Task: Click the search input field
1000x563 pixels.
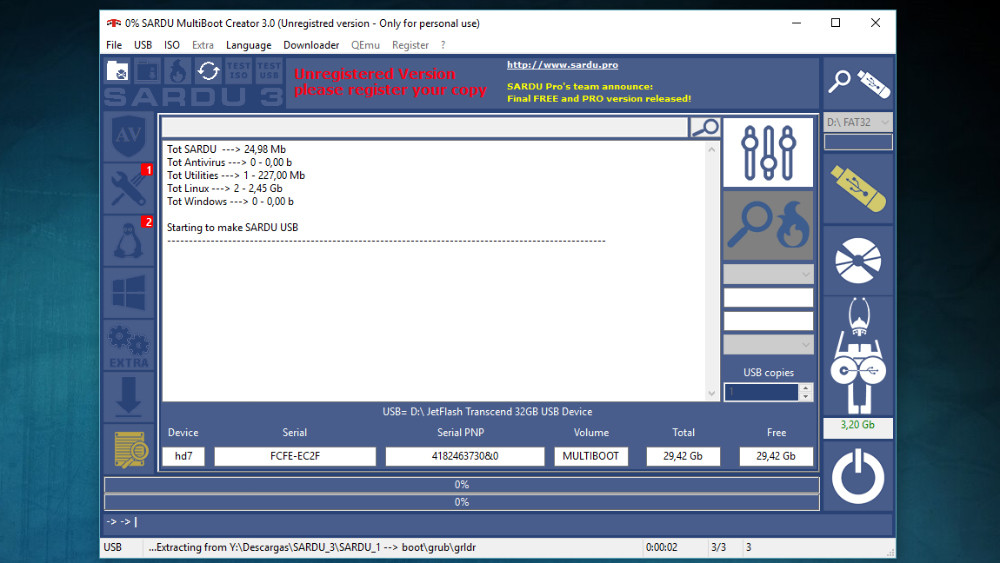Action: pos(425,128)
